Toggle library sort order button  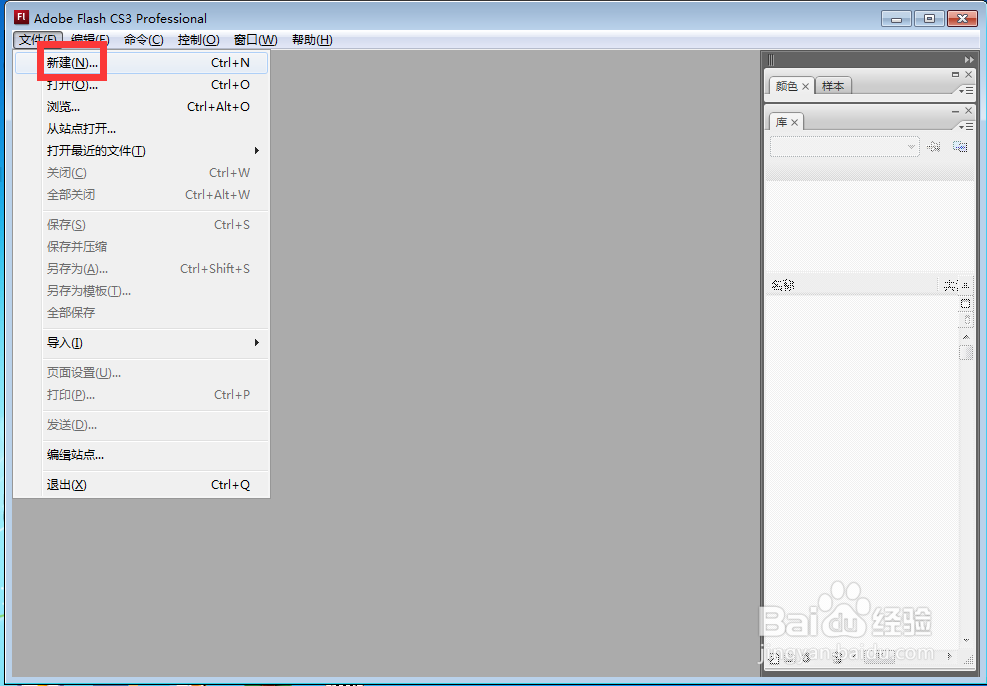pyautogui.click(x=966, y=286)
